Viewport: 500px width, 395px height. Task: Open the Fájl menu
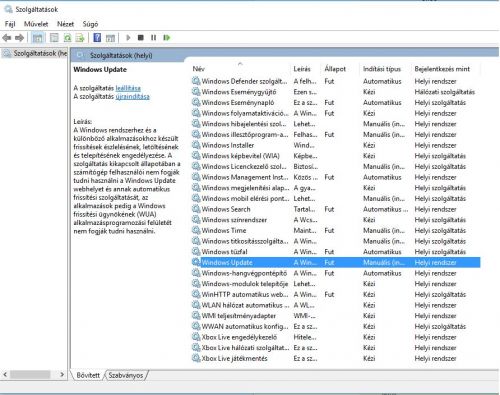10,24
